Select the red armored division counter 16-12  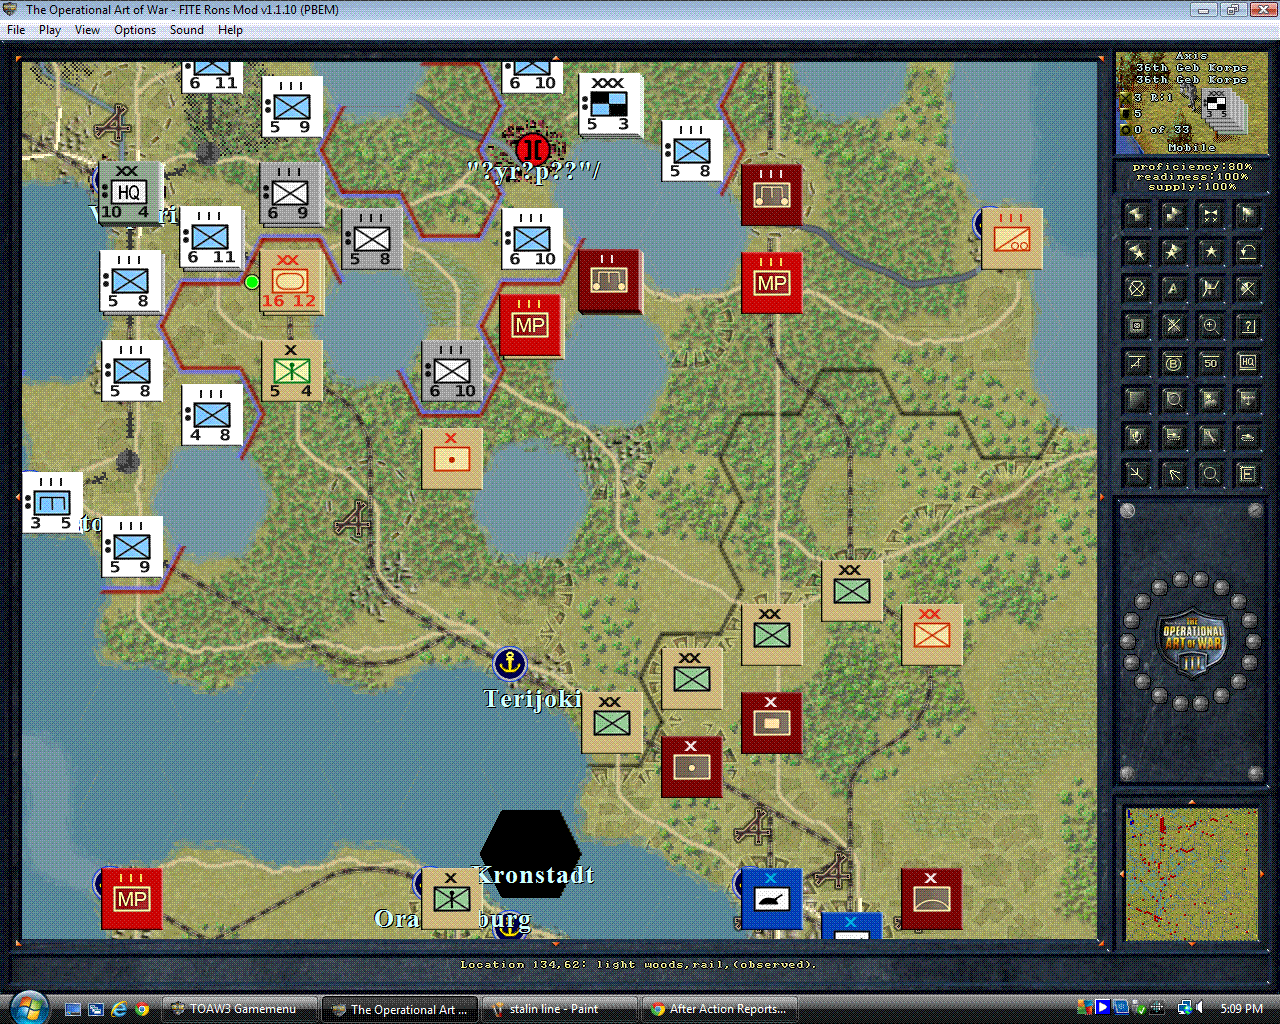pyautogui.click(x=290, y=281)
